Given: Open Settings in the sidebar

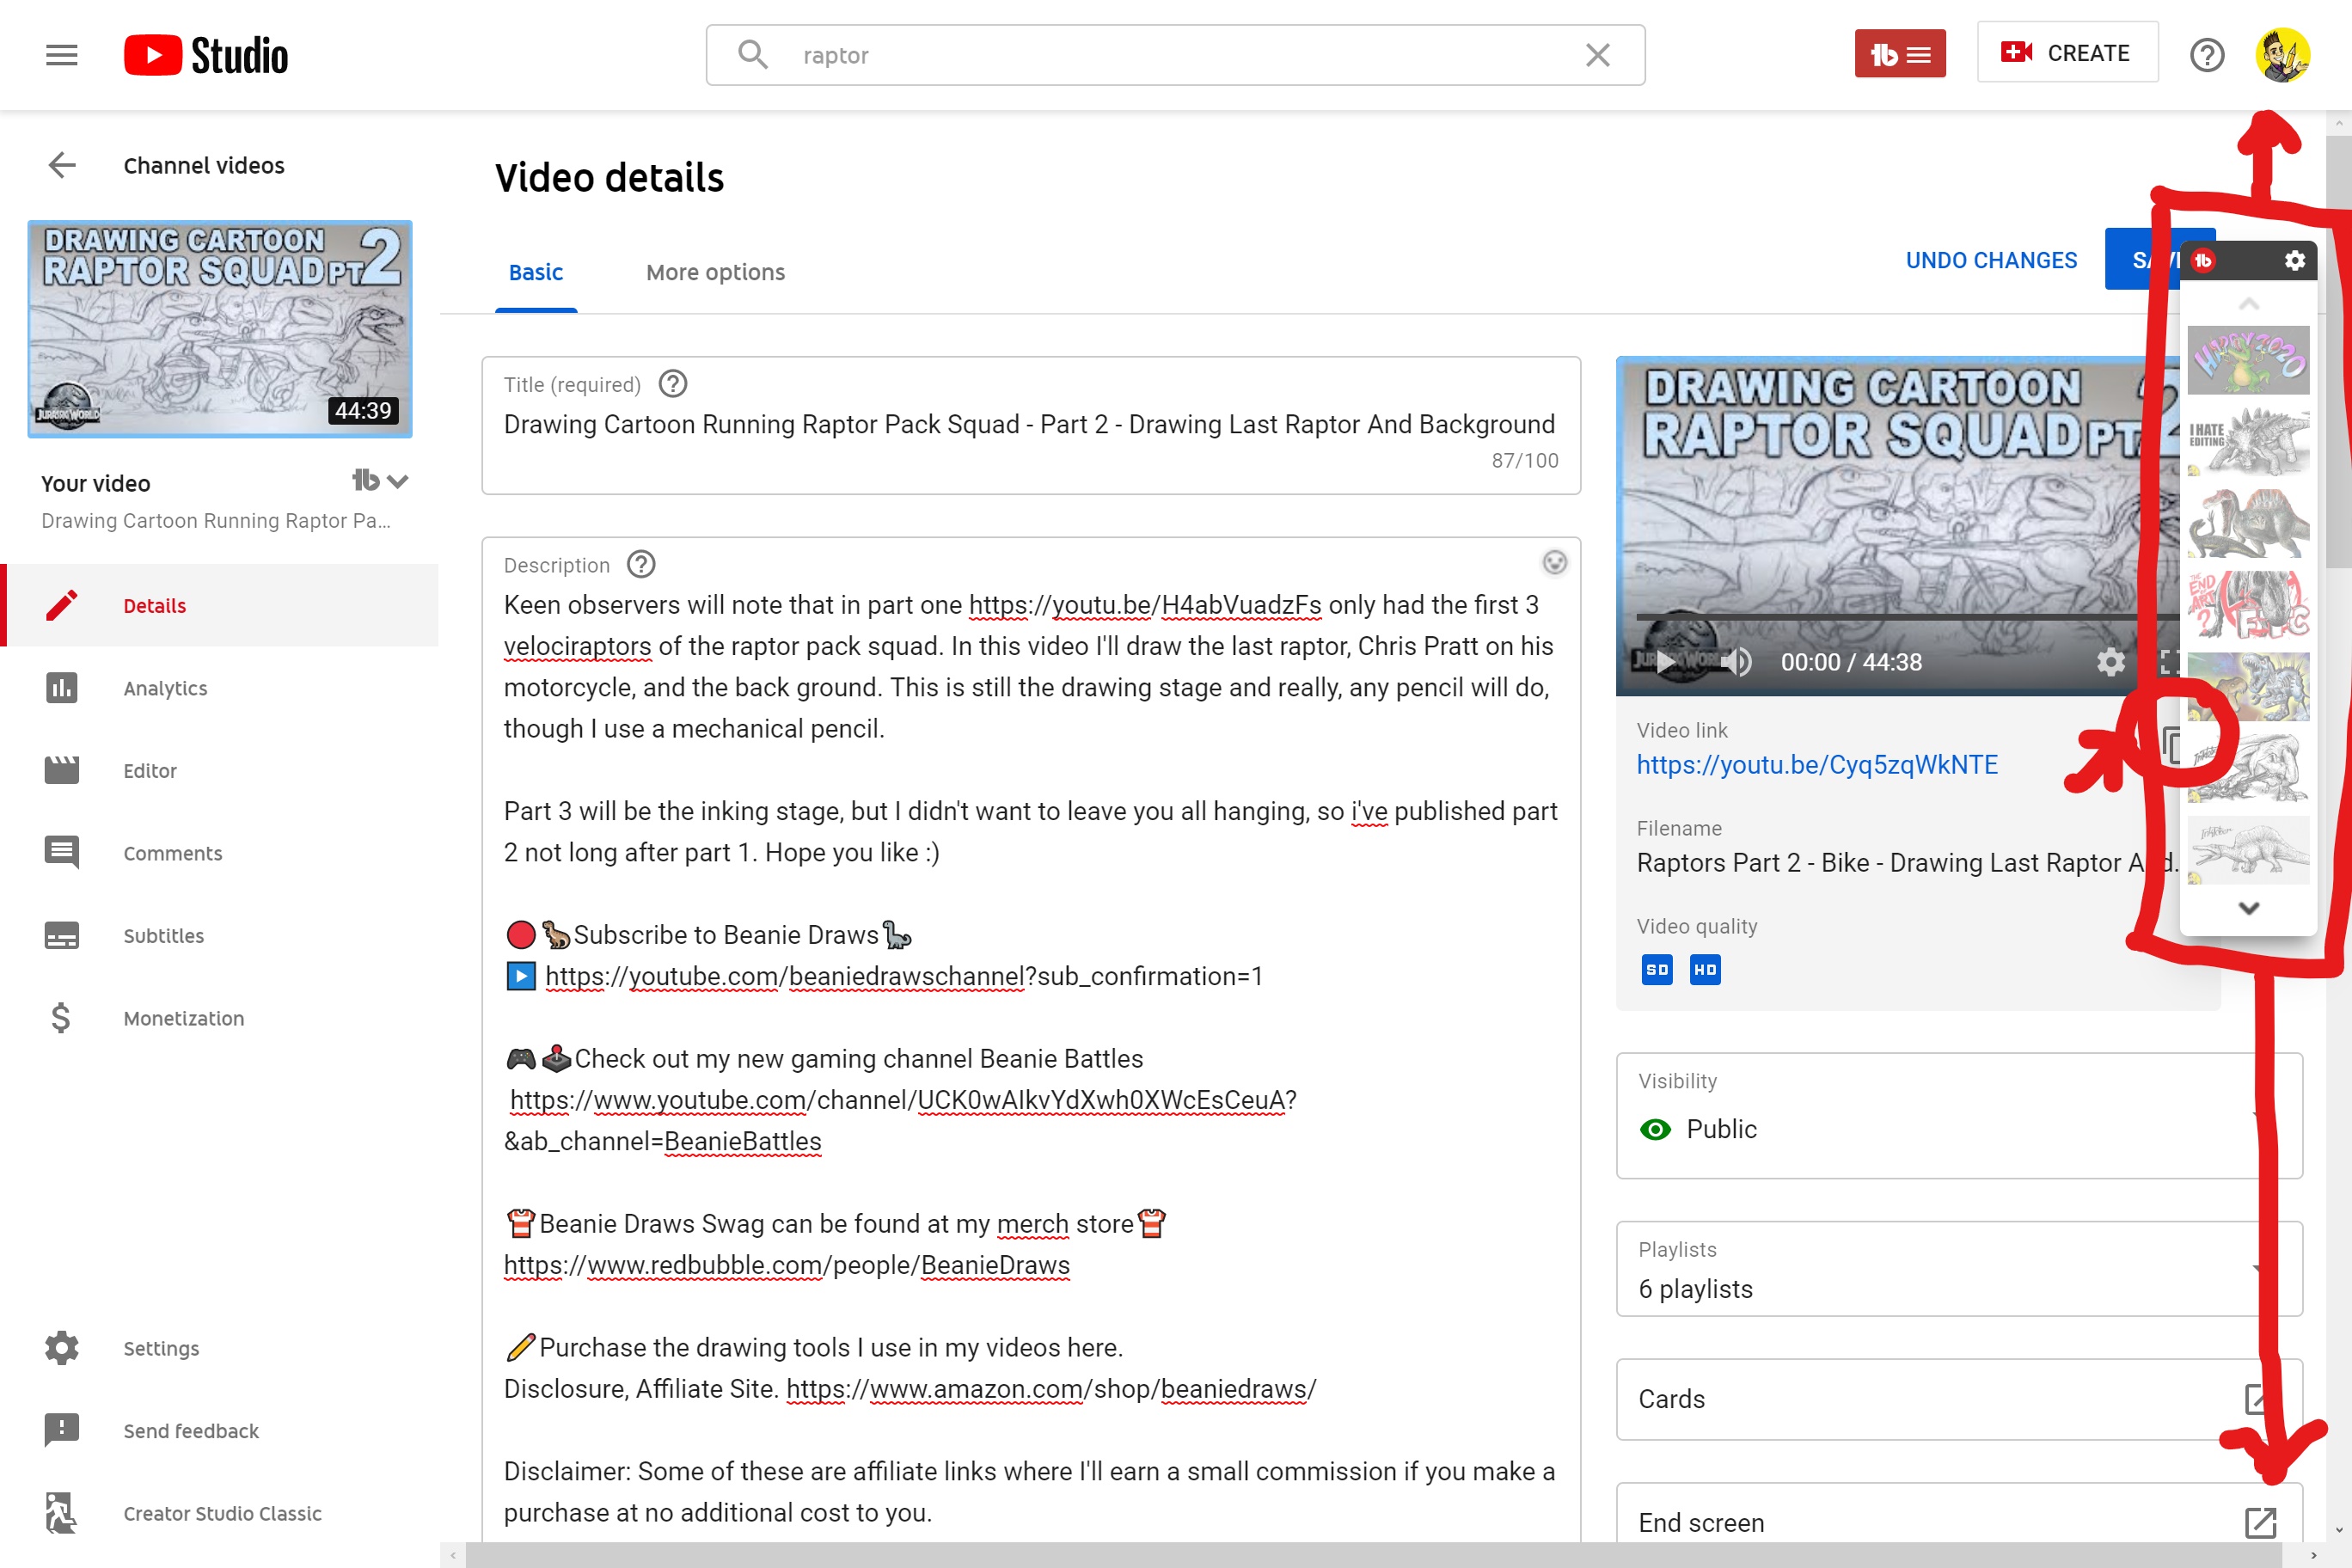Looking at the screenshot, I should tap(220, 1348).
